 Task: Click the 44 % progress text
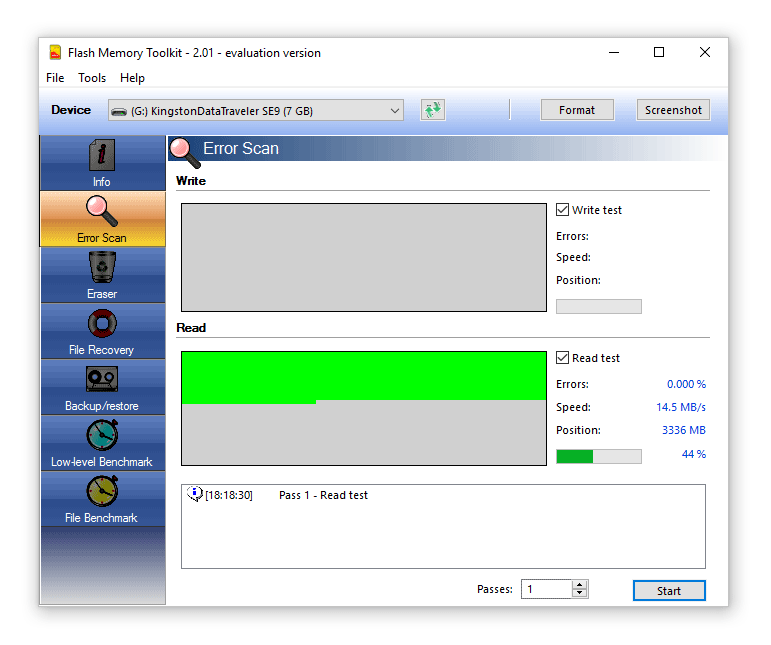click(693, 454)
